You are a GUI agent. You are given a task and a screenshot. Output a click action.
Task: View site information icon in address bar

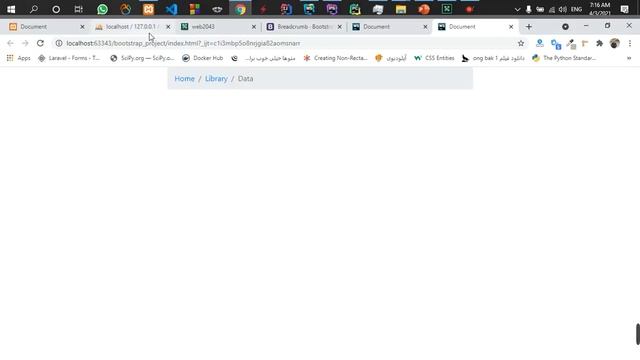pyautogui.click(x=59, y=43)
